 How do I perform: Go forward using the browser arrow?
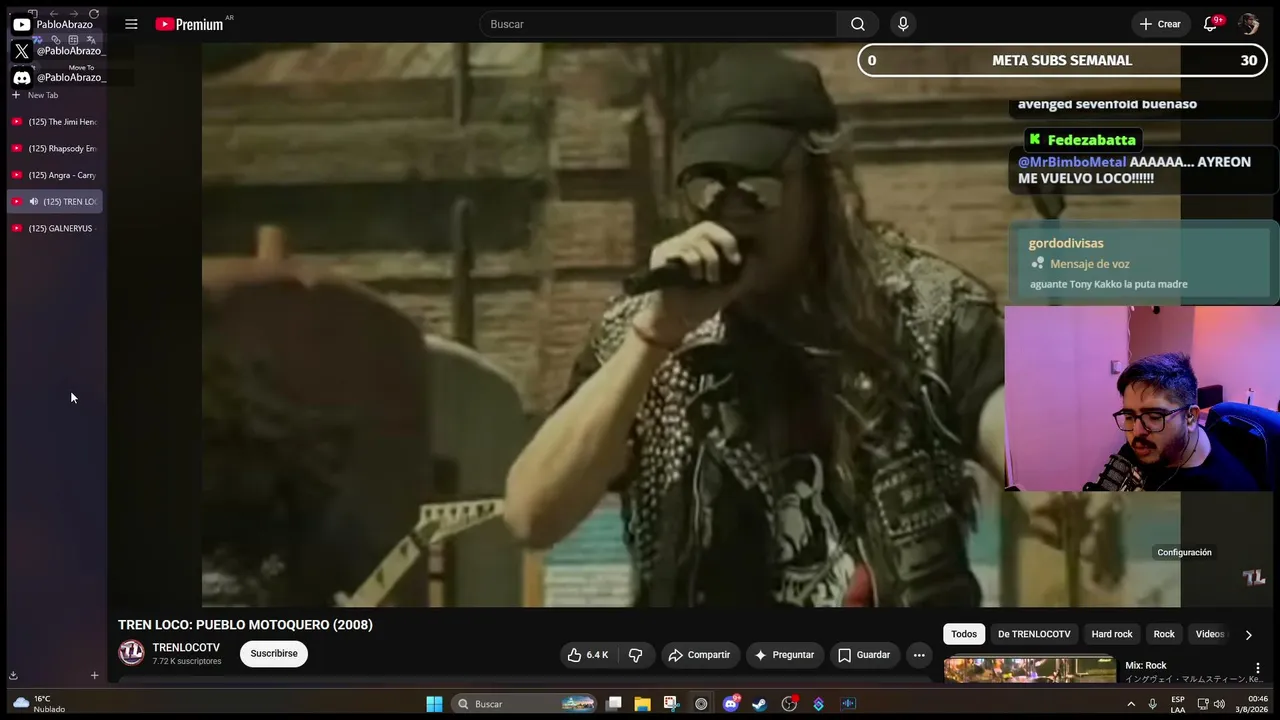click(x=73, y=14)
